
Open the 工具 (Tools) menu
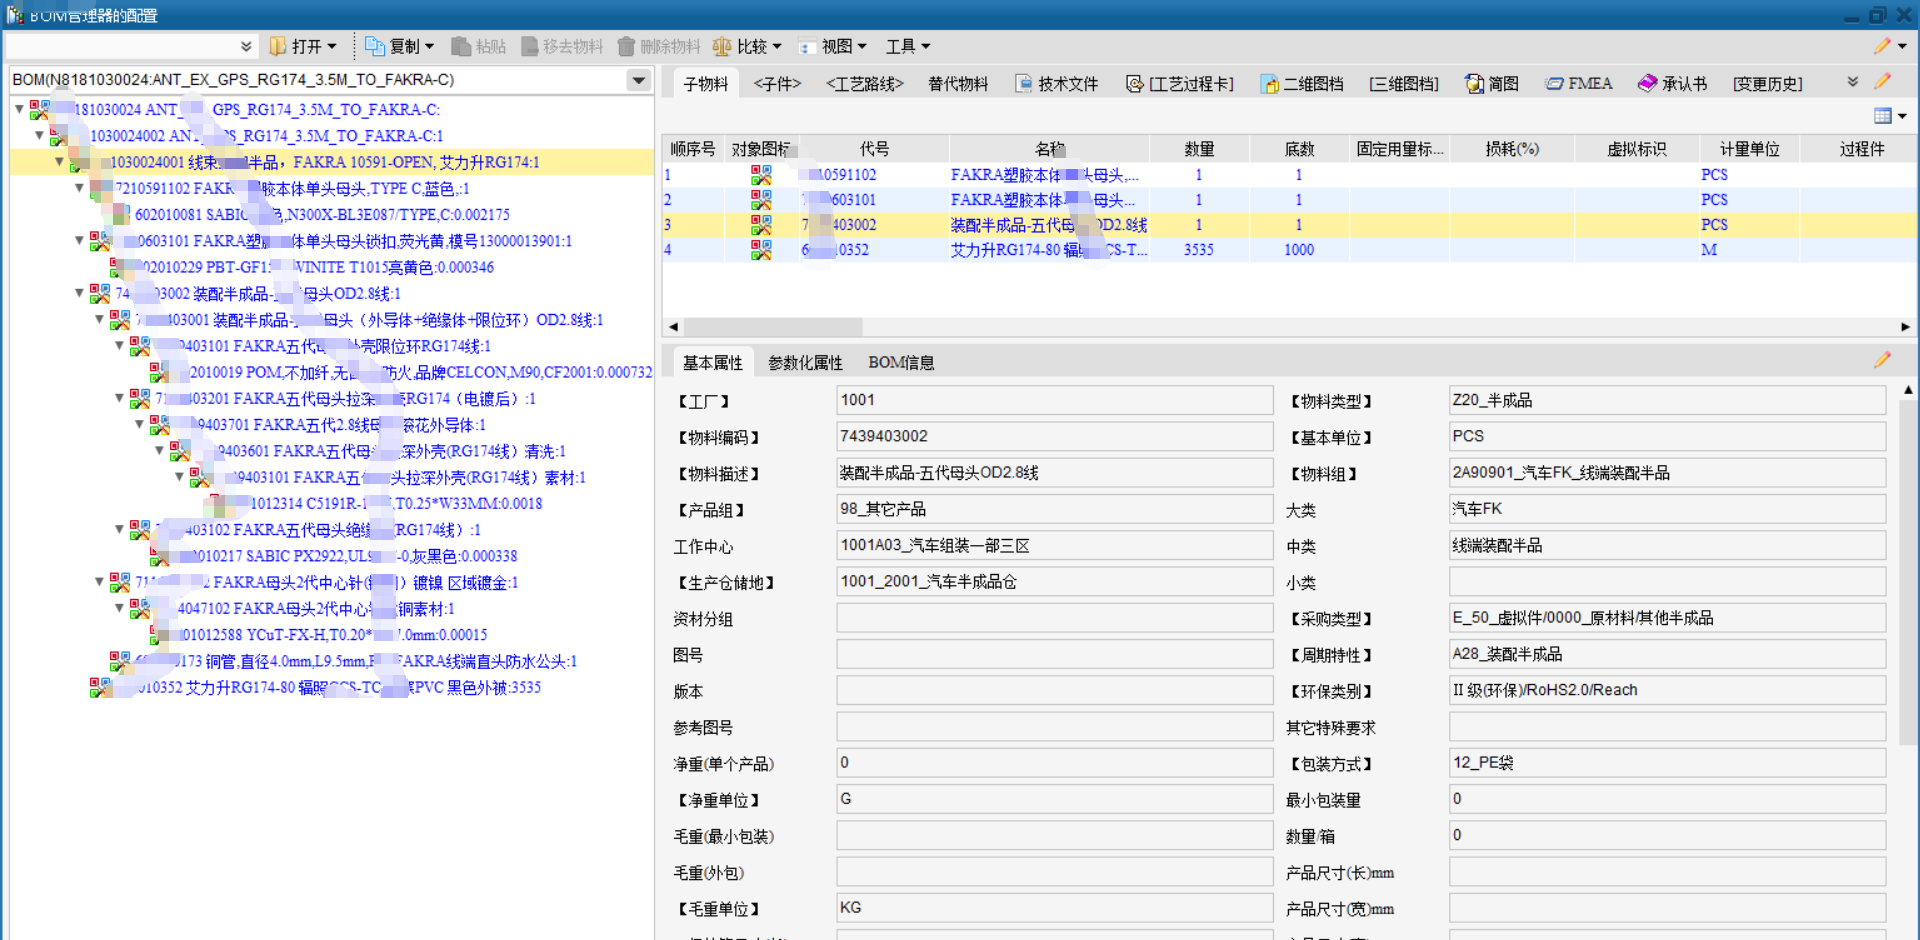(x=907, y=46)
